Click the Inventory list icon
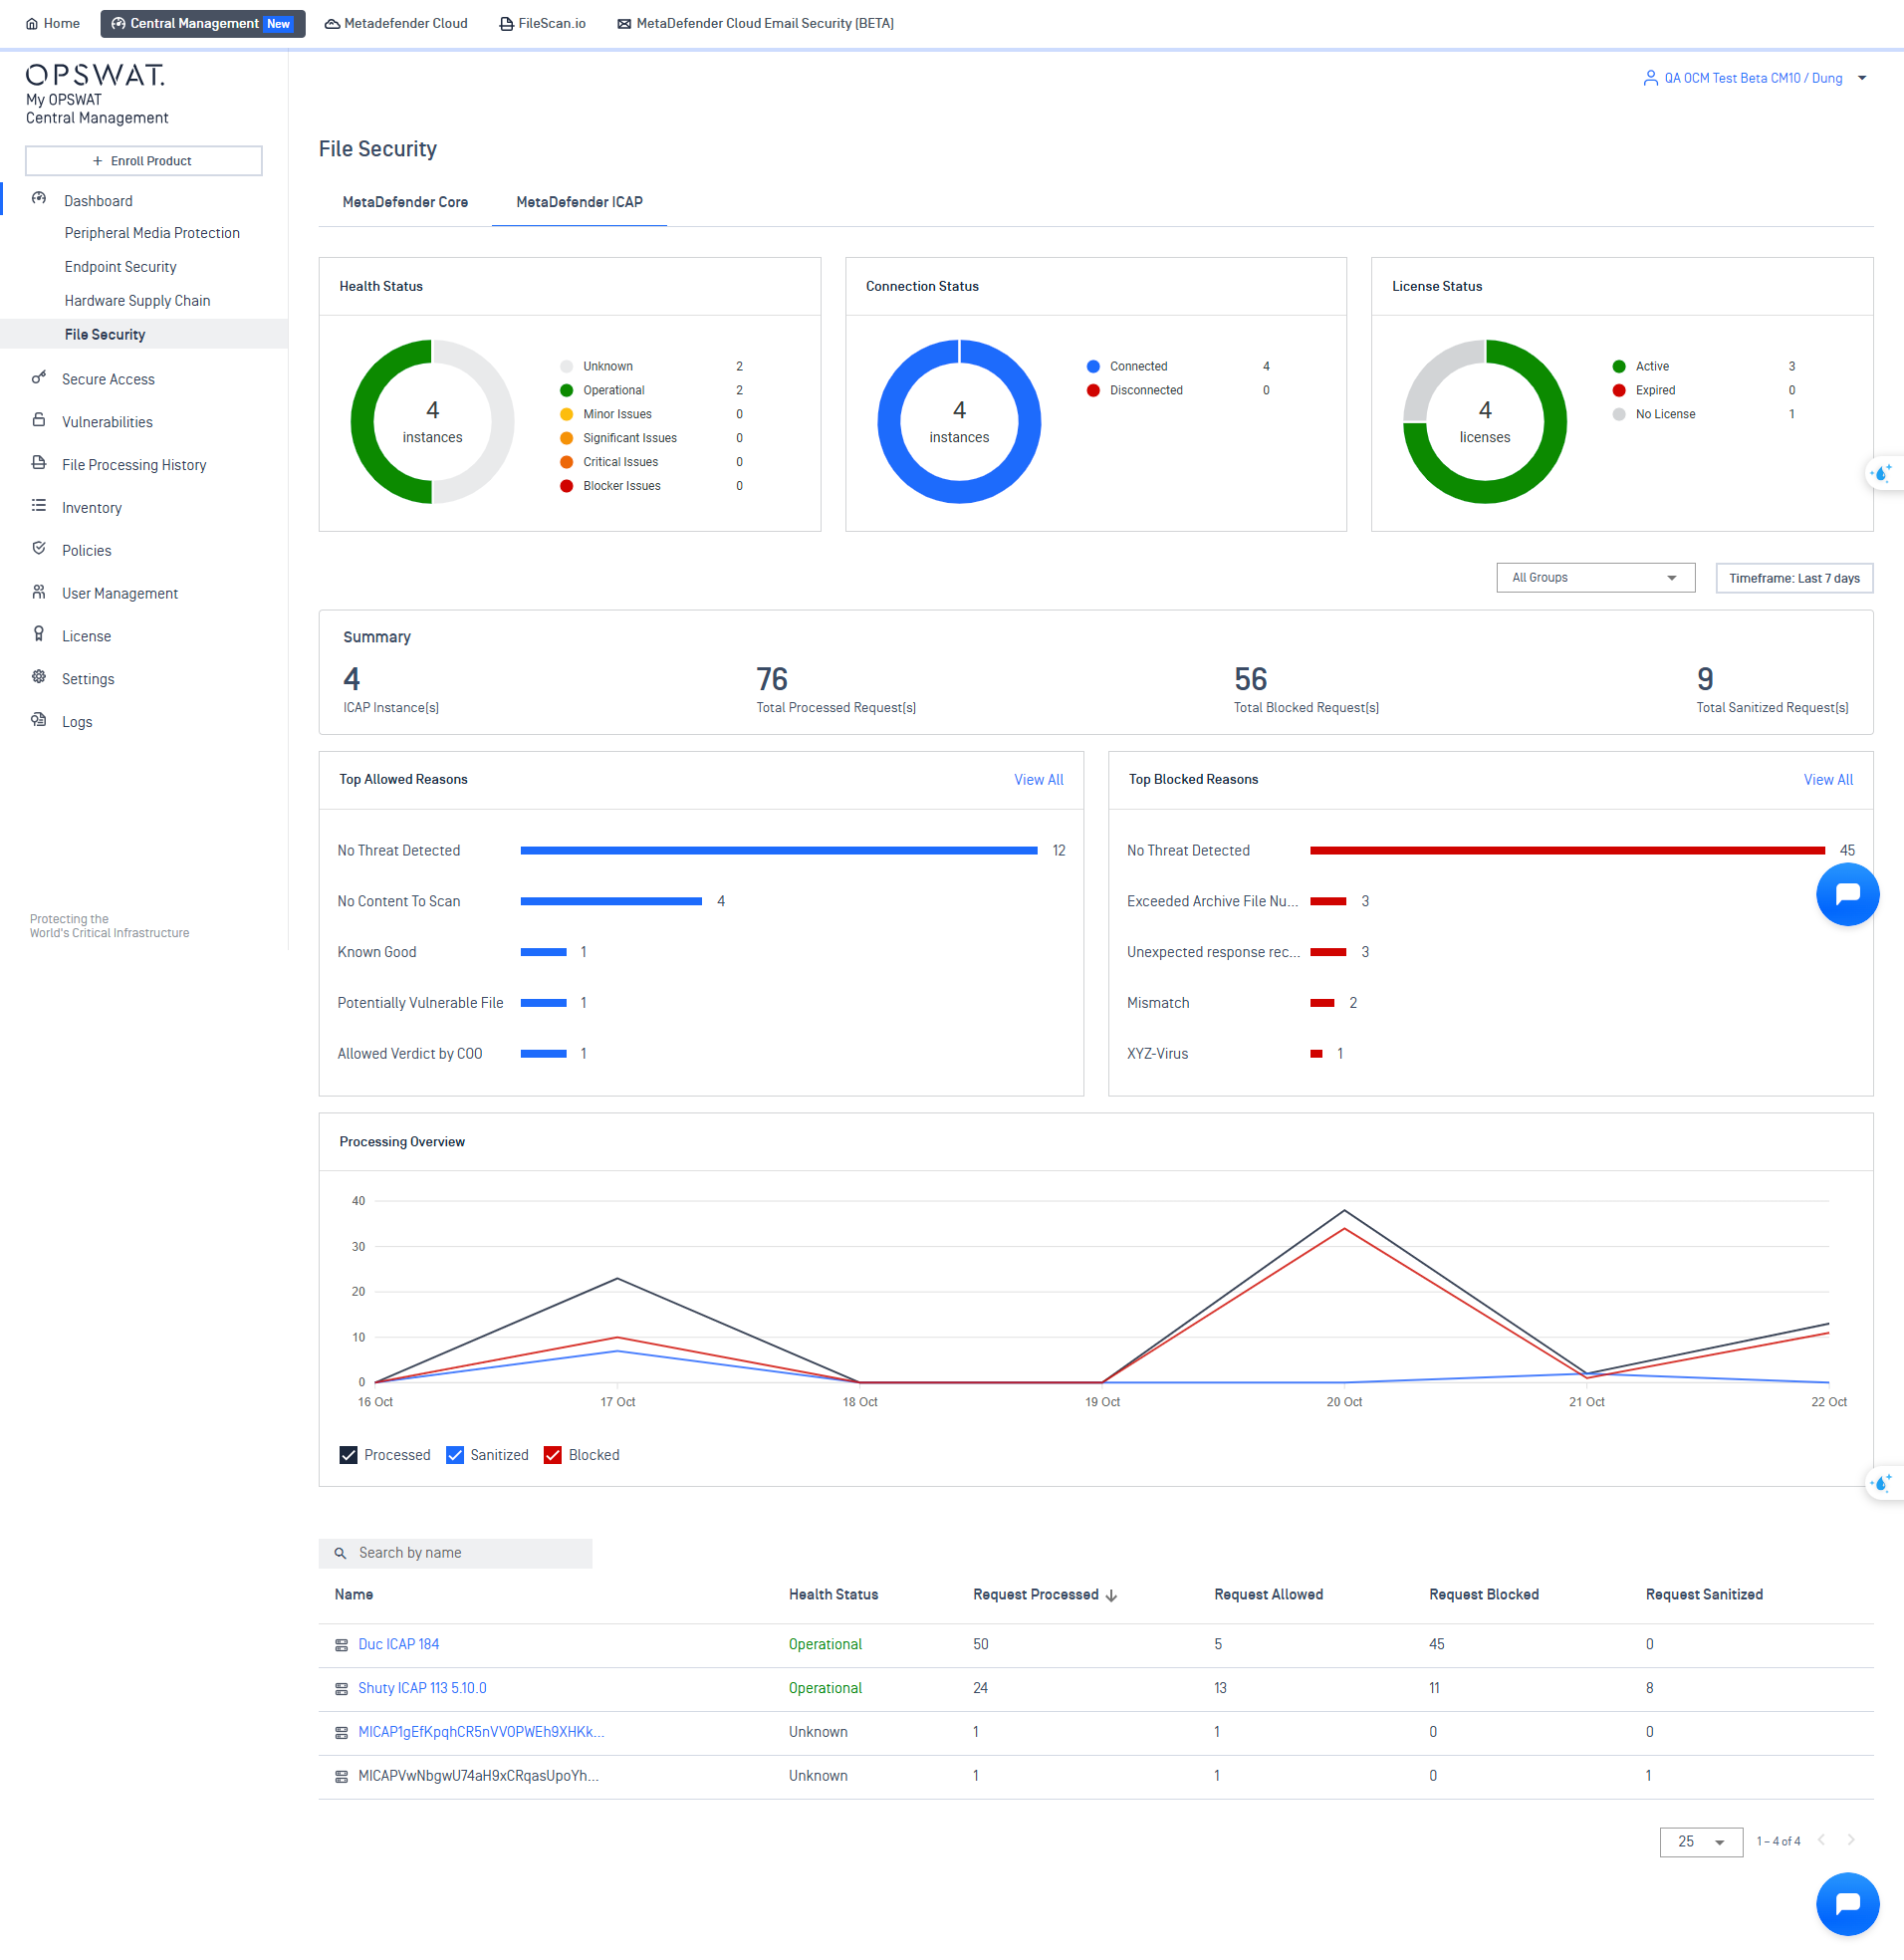Viewport: 1904px width, 1960px height. click(39, 506)
